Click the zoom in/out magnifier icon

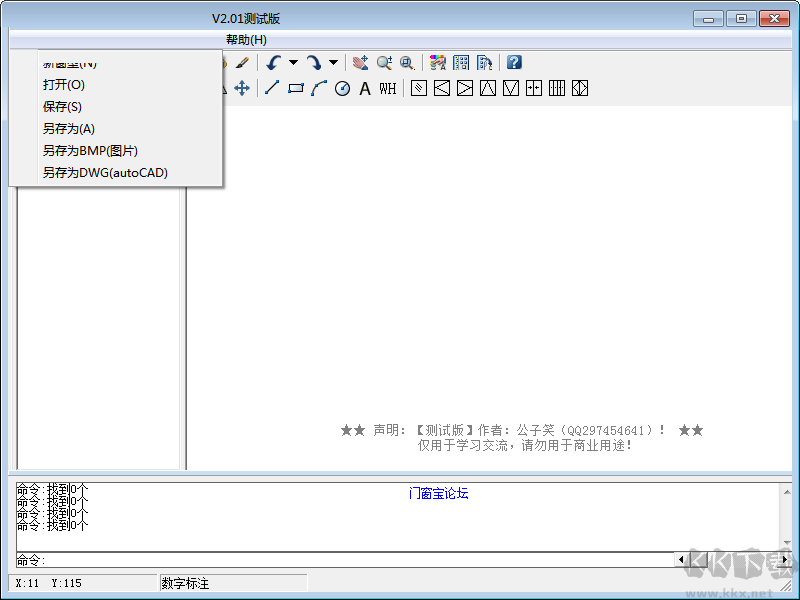384,63
